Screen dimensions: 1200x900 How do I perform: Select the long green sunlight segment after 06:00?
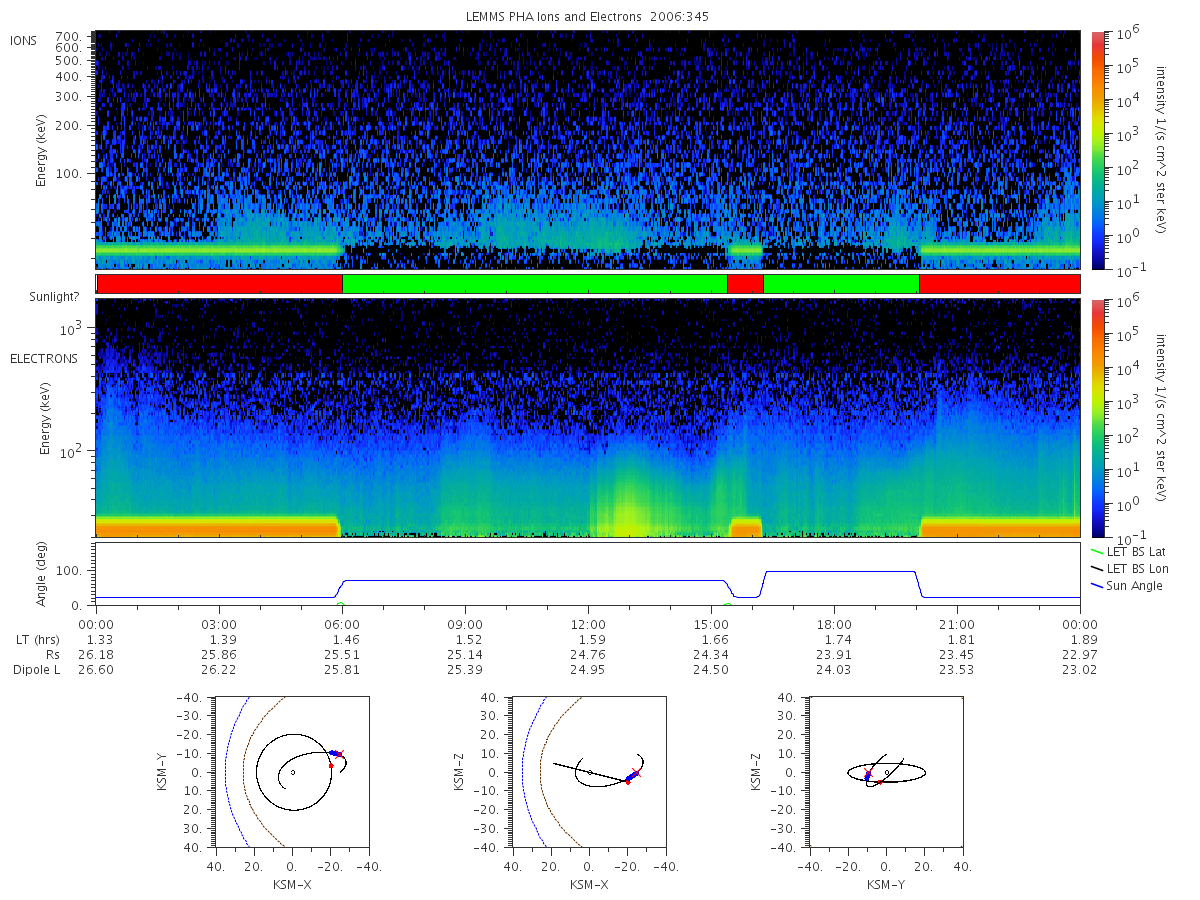pyautogui.click(x=534, y=284)
